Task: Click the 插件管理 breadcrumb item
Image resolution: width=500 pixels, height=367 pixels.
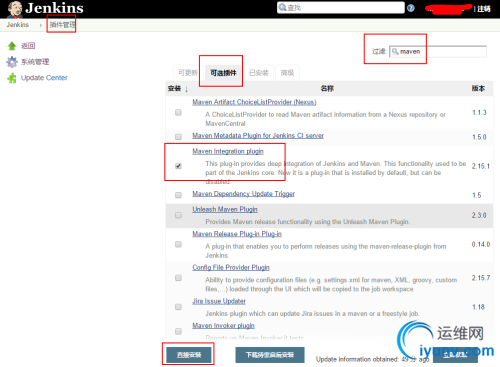Action: pyautogui.click(x=62, y=25)
